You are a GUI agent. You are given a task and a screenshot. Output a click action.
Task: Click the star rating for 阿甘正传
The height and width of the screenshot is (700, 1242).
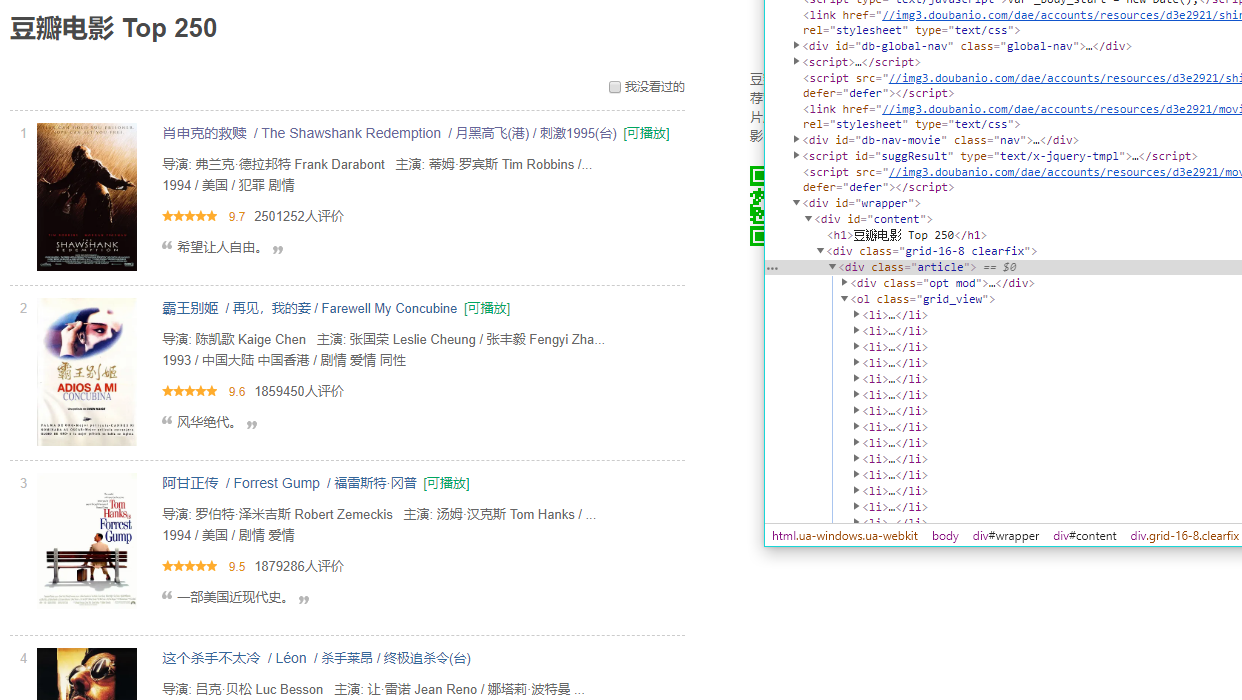coord(190,566)
